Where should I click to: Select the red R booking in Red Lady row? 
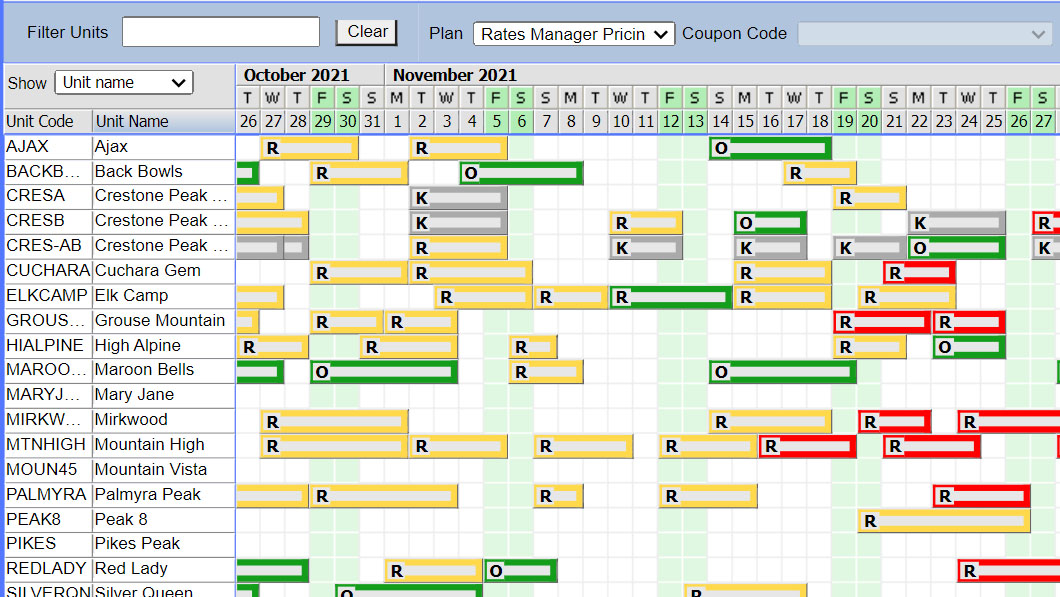pos(1008,571)
